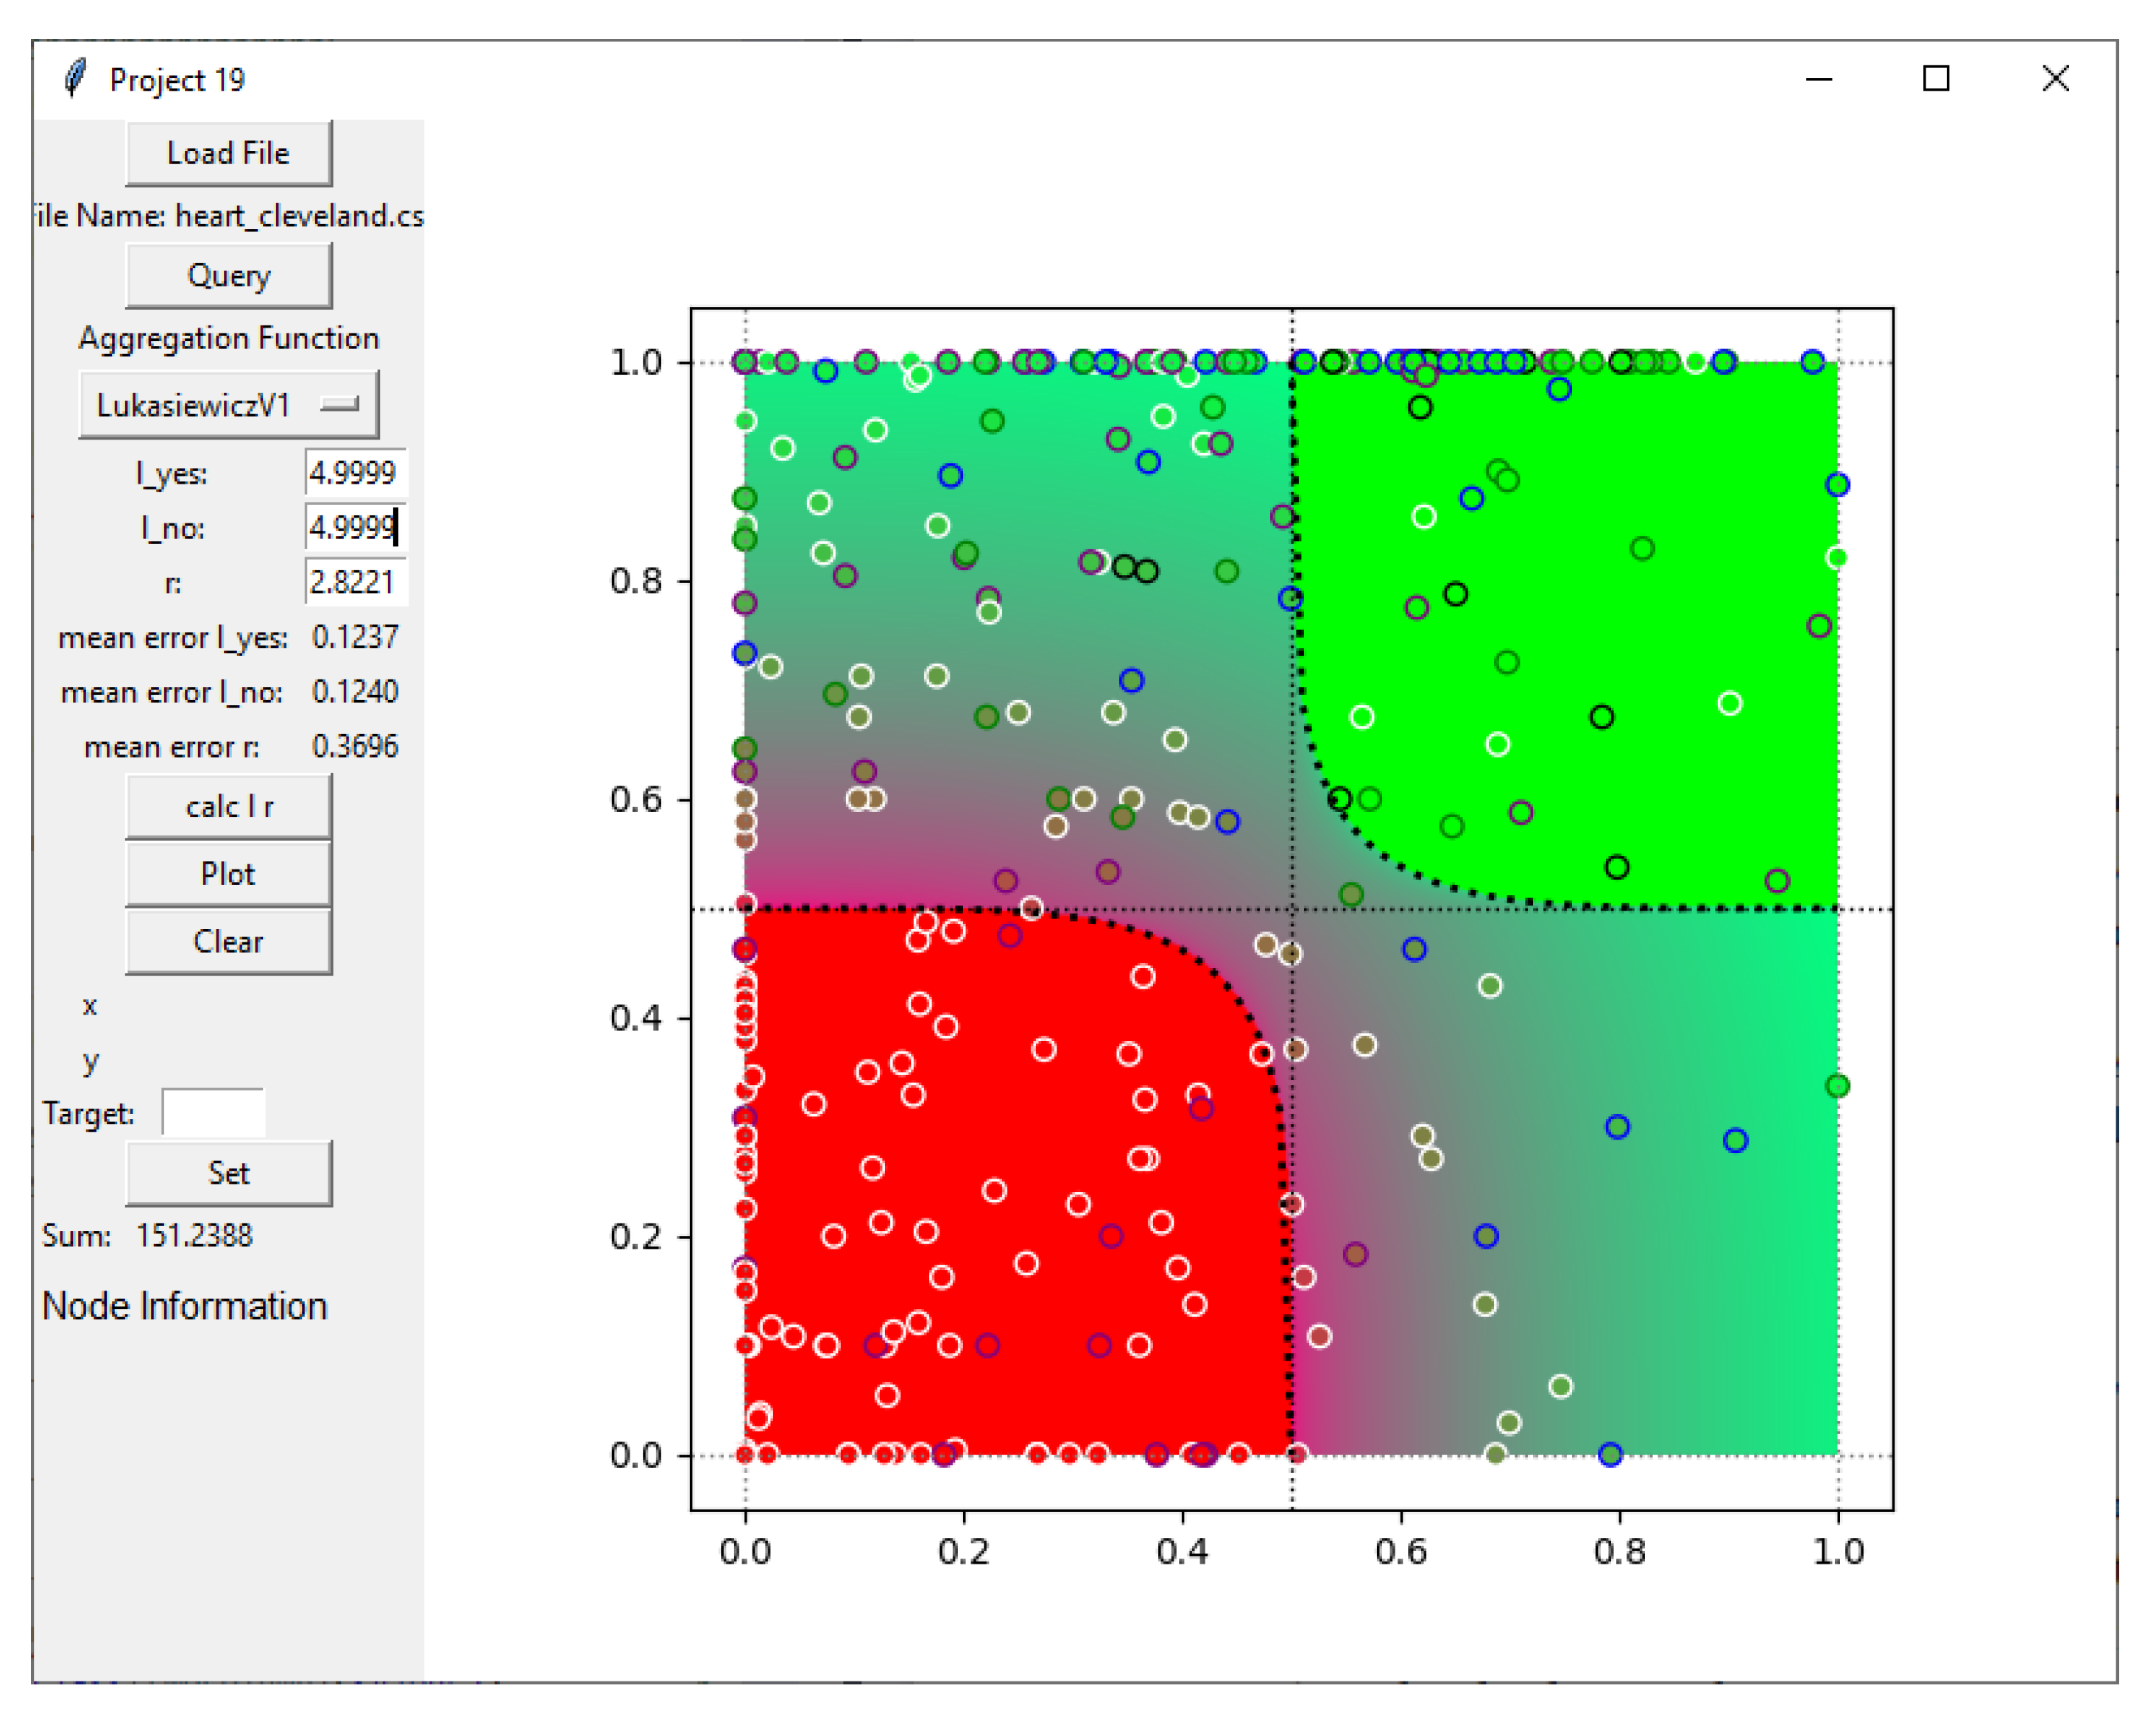
Task: Minimize the Project 19 window
Action: pos(1819,78)
